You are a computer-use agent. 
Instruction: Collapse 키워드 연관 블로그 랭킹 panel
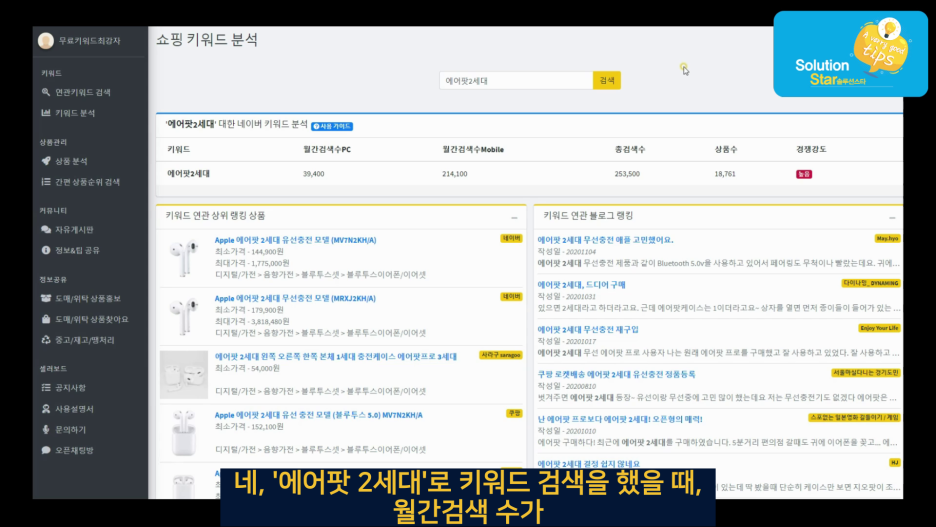pos(892,217)
